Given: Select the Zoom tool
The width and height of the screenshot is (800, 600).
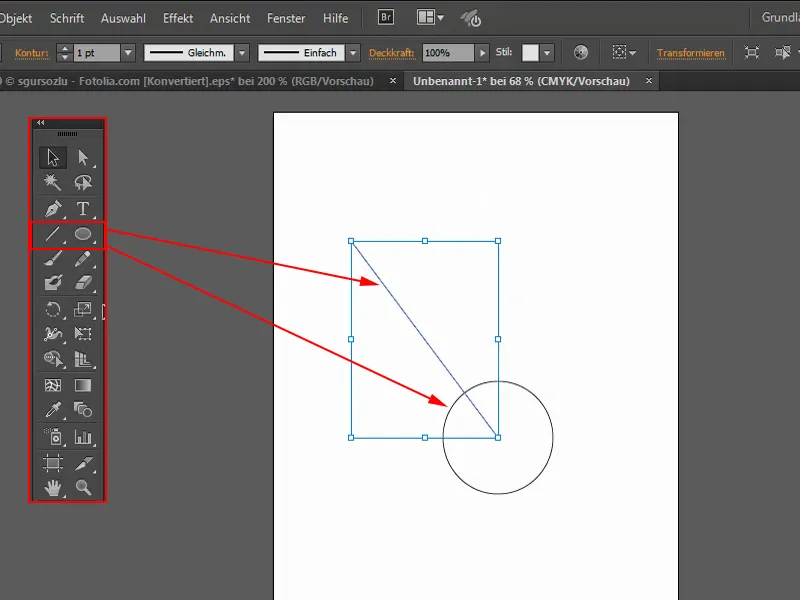Looking at the screenshot, I should click(83, 488).
